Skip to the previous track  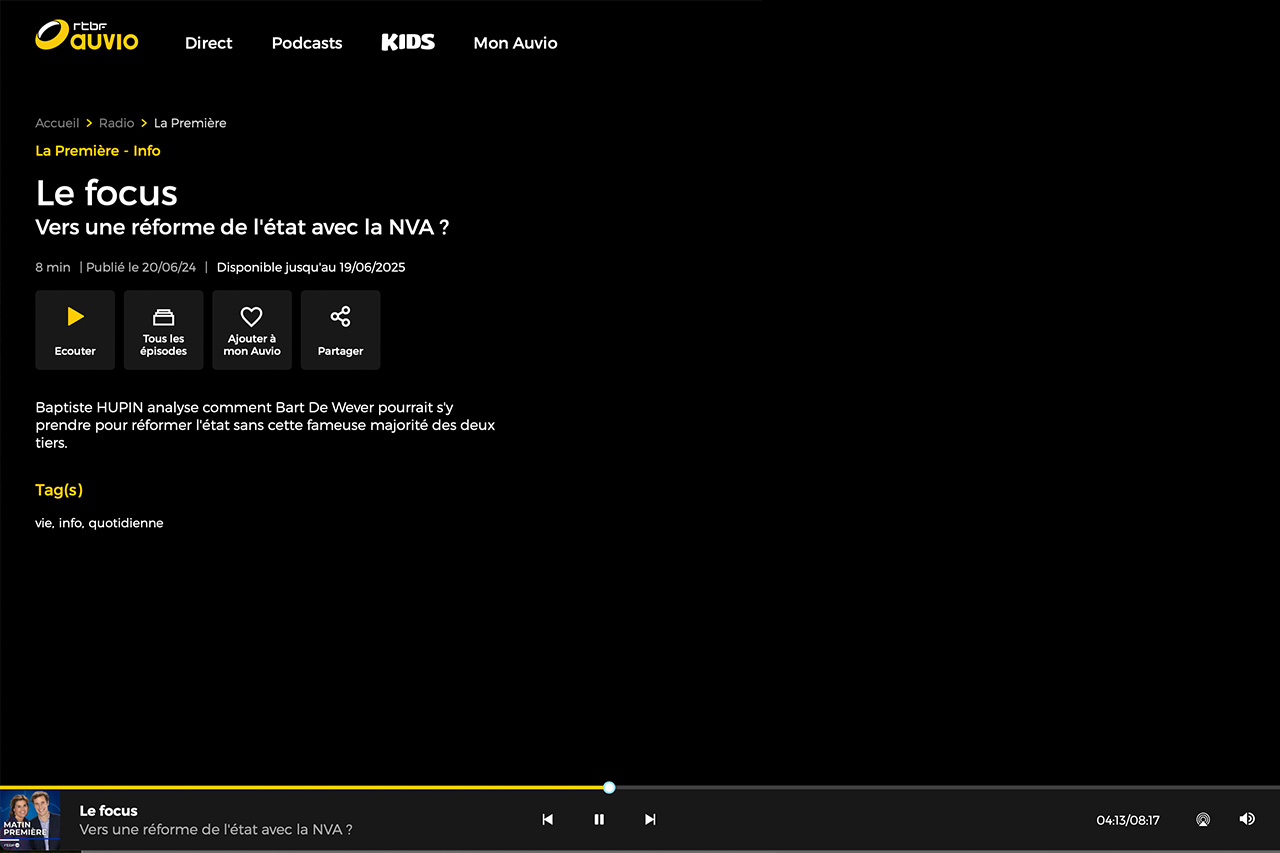[548, 820]
